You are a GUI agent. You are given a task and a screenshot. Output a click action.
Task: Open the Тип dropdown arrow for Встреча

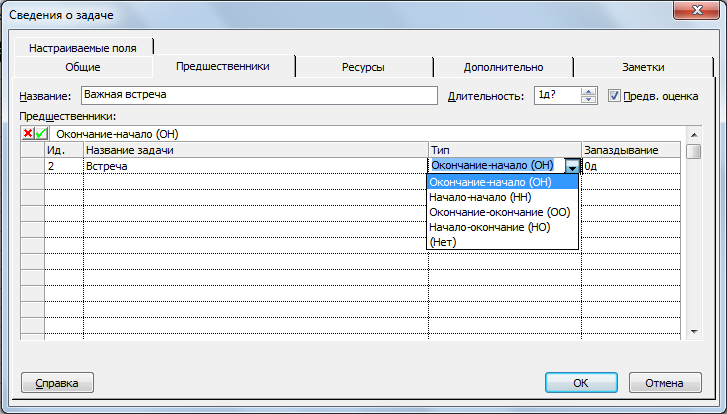point(573,166)
